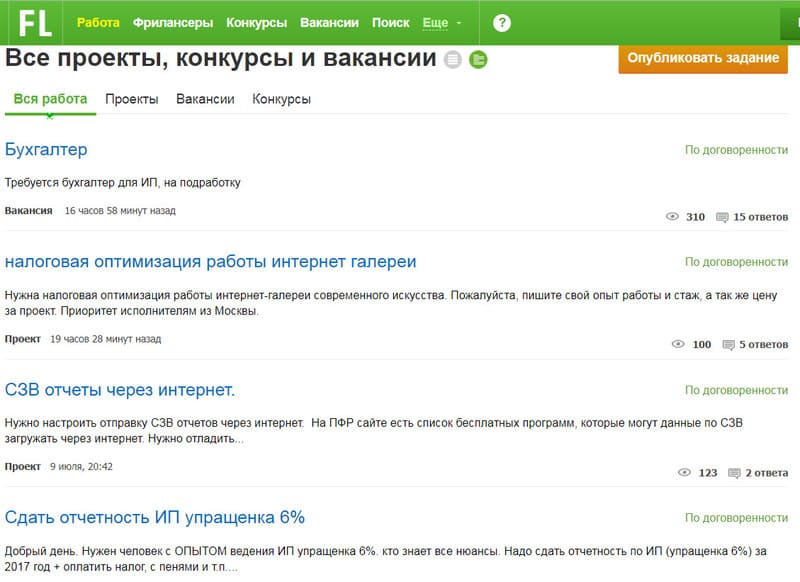800x582 pixels.
Task: Click the green list view icon
Action: [x=479, y=60]
